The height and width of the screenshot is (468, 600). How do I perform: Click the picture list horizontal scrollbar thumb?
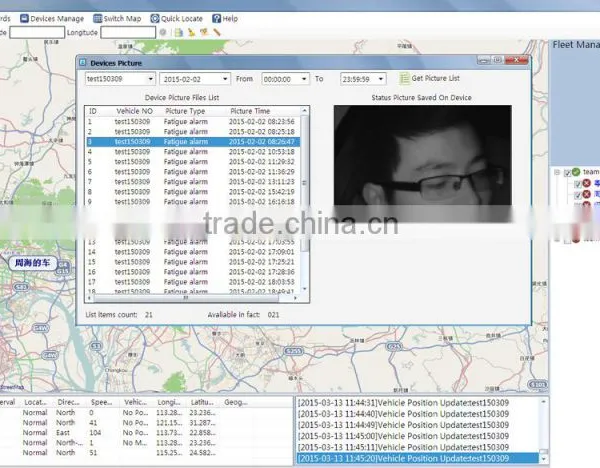click(x=186, y=298)
